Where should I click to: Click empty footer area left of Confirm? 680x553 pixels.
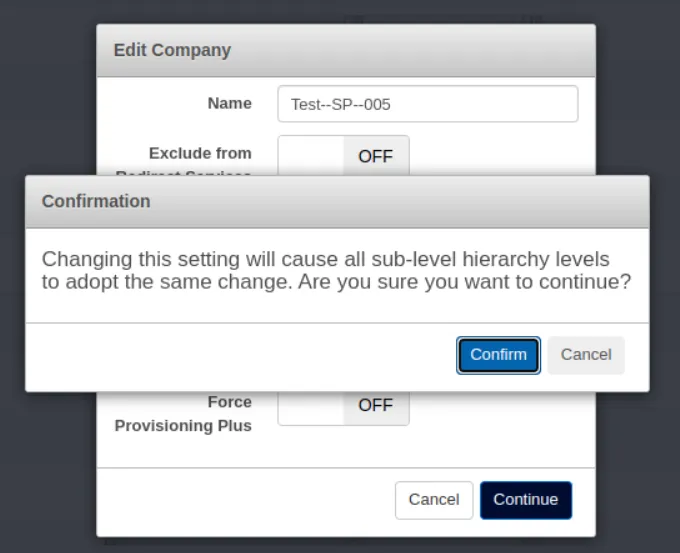[x=240, y=355]
